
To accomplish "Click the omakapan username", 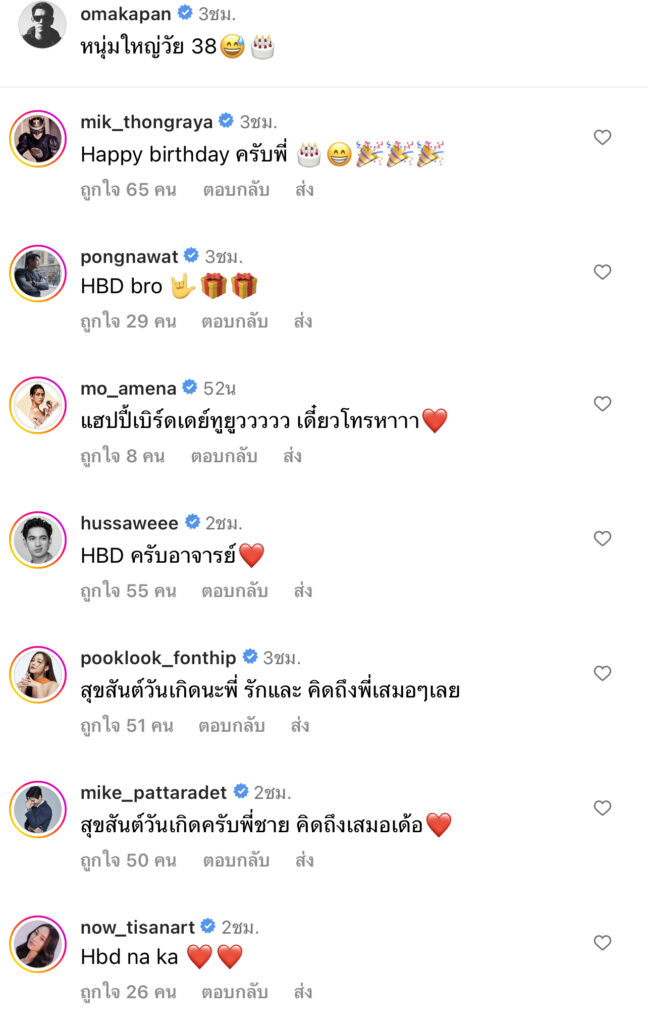I will (125, 13).
